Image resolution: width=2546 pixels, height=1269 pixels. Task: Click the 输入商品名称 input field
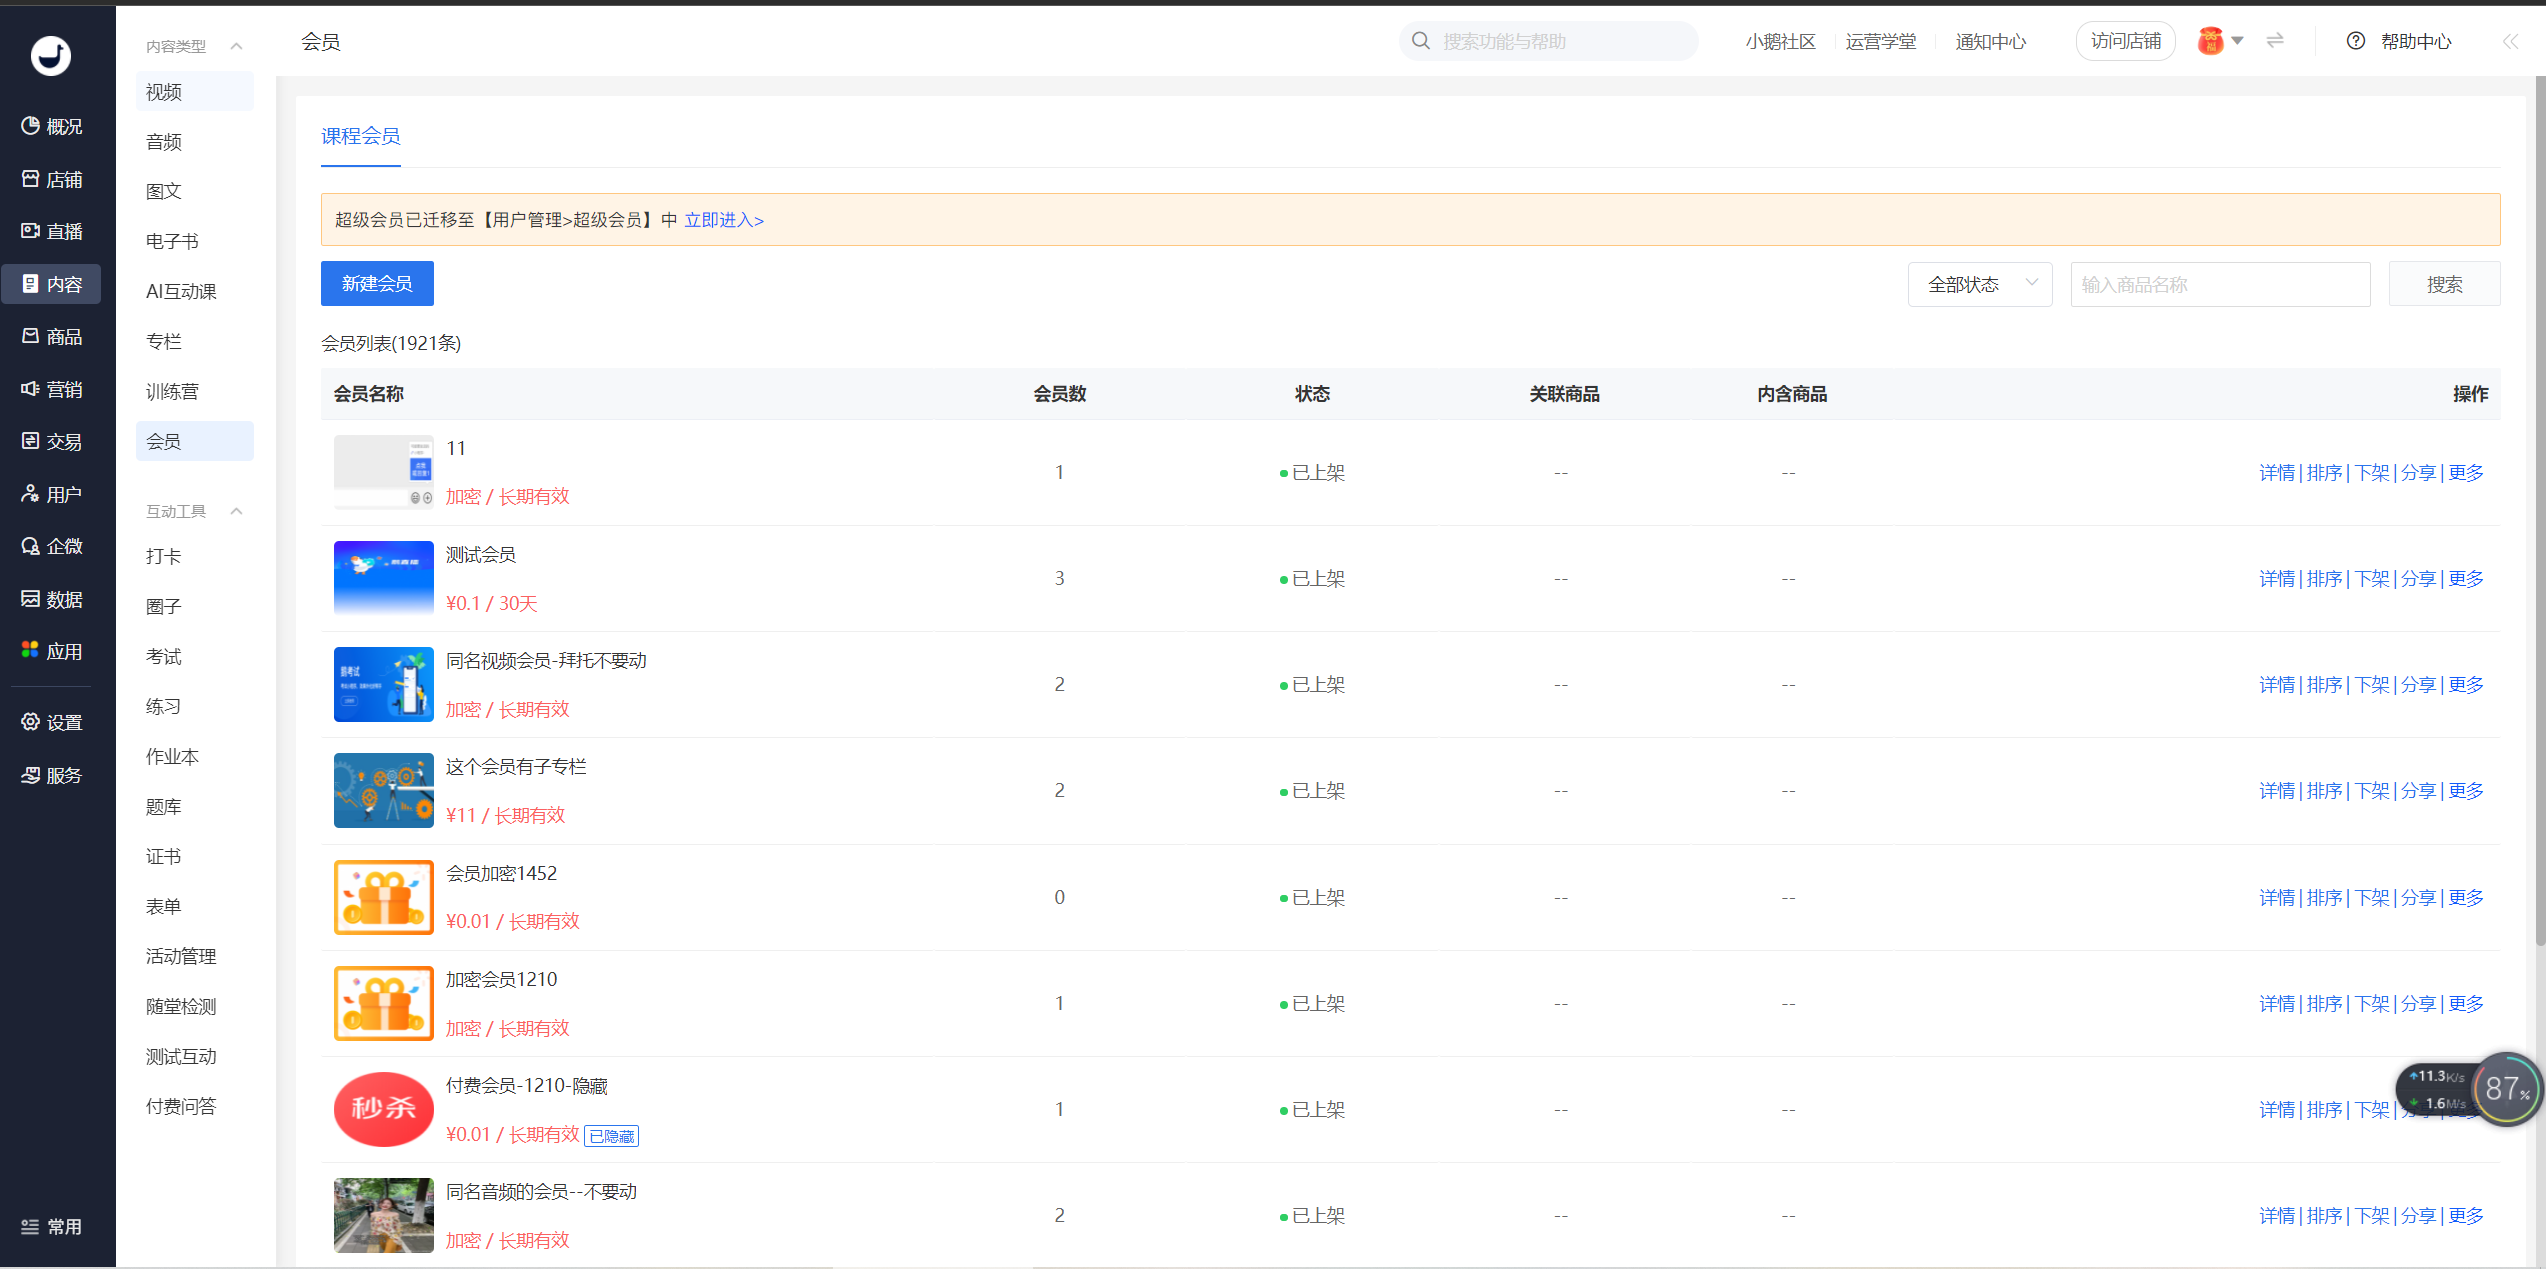click(x=2220, y=284)
